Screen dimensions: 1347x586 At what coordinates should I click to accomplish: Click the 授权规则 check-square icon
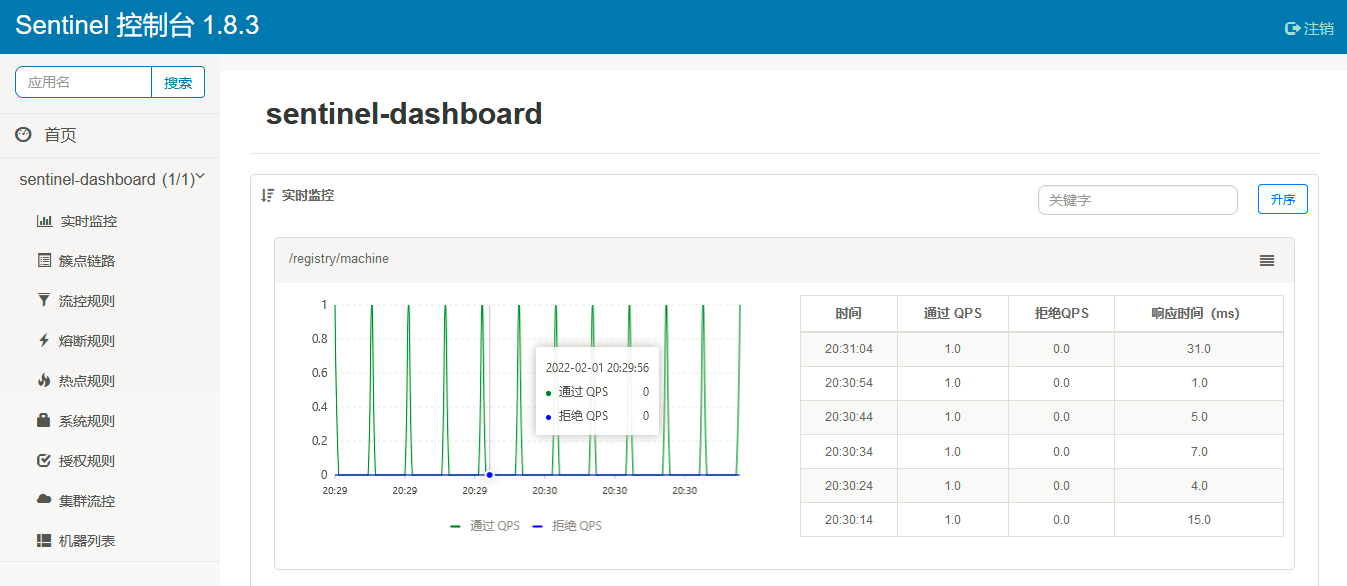[x=44, y=460]
